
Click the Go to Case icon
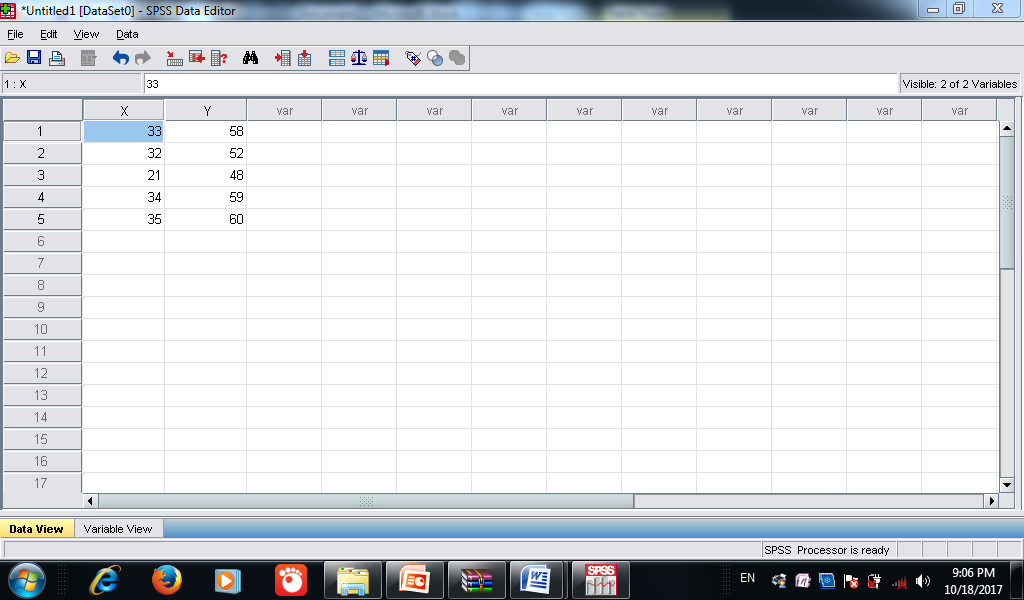(174, 58)
